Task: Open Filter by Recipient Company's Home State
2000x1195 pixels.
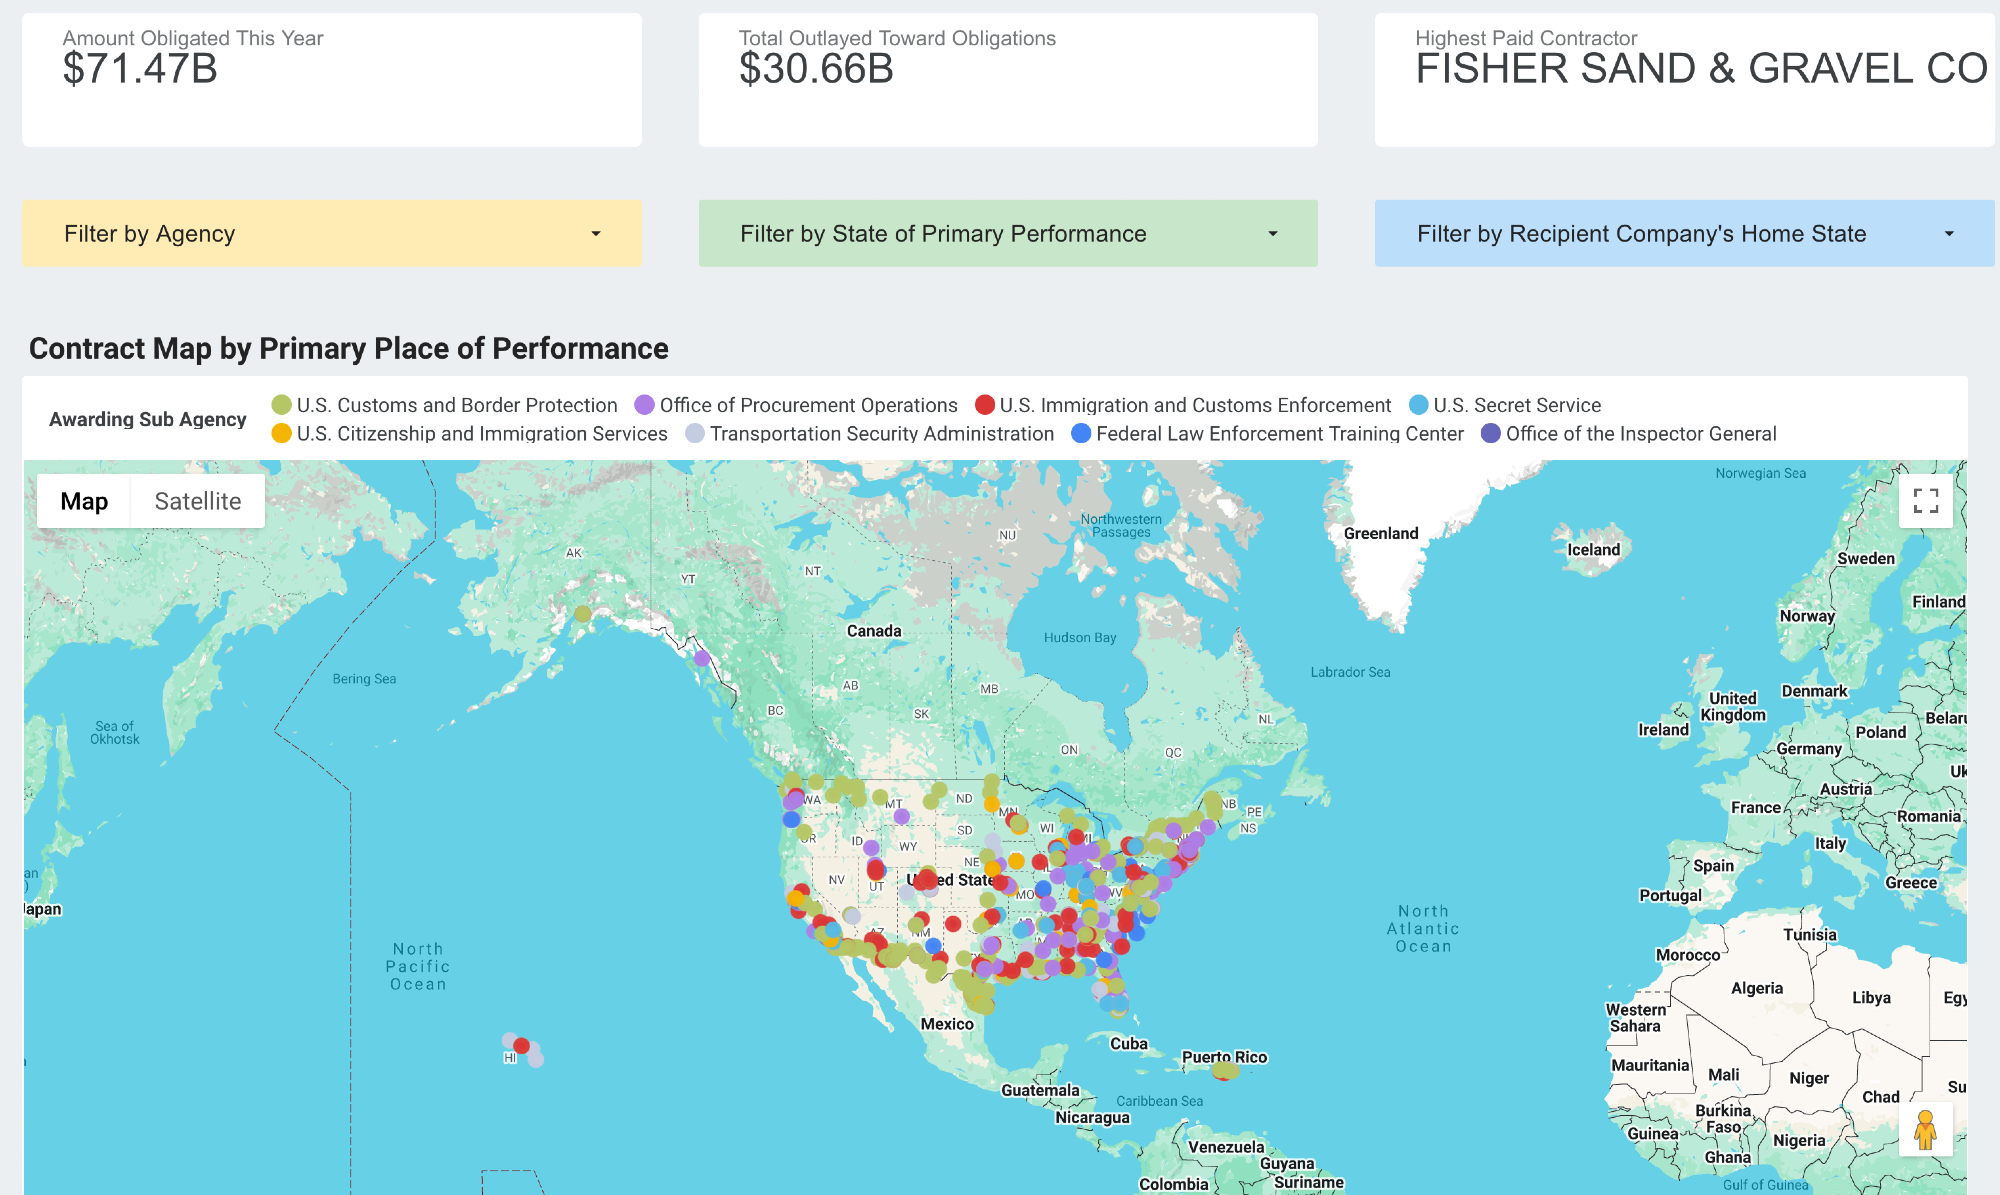Action: (1684, 233)
